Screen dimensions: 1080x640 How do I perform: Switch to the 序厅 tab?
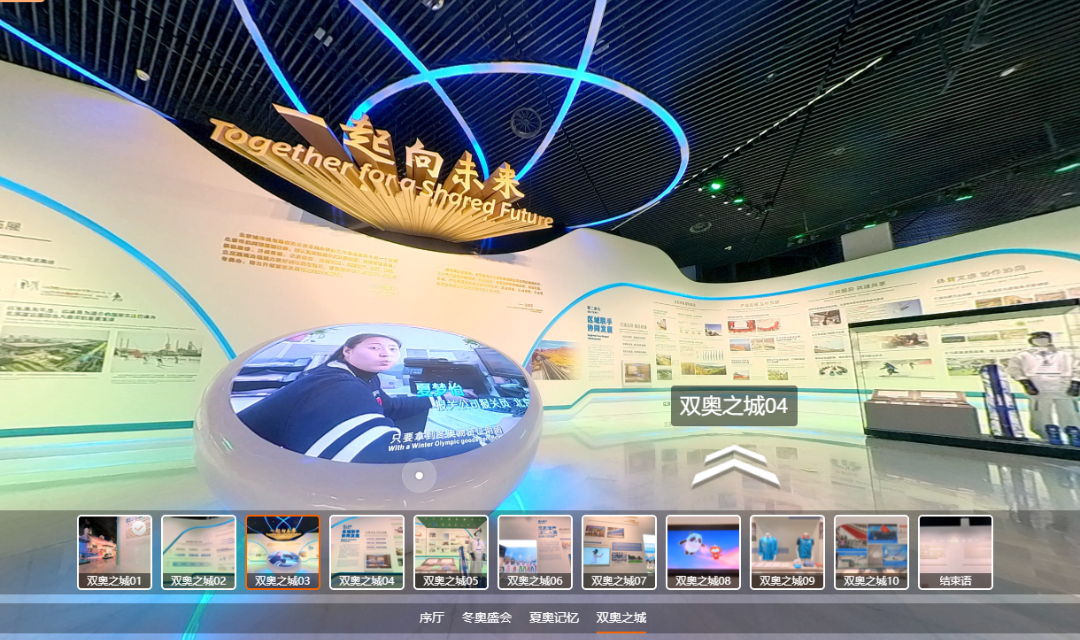pos(431,618)
